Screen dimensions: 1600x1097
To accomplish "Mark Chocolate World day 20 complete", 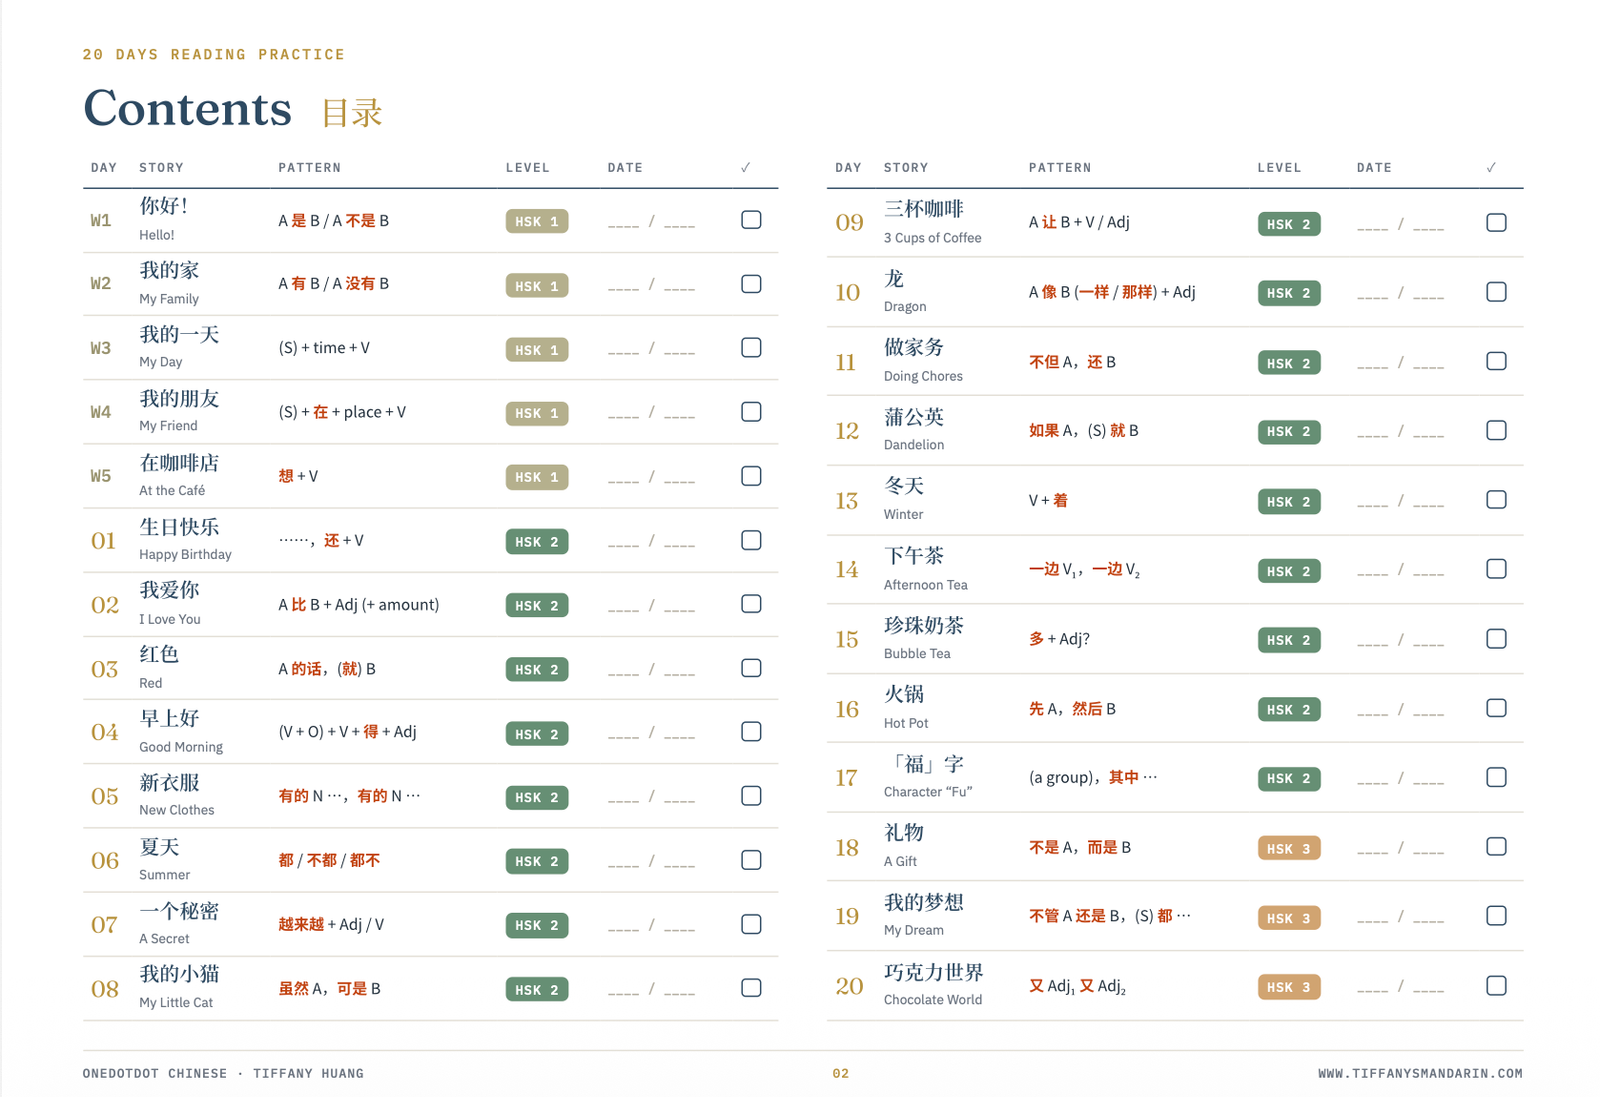I will 1496,986.
